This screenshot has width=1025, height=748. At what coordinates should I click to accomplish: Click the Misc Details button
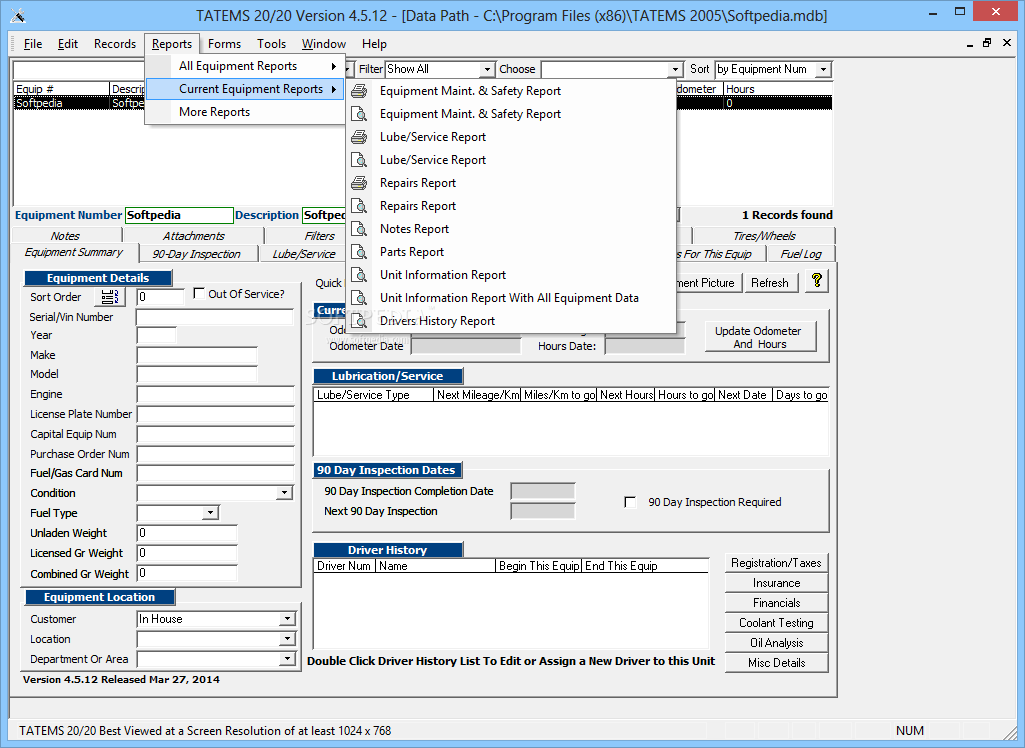[x=776, y=662]
